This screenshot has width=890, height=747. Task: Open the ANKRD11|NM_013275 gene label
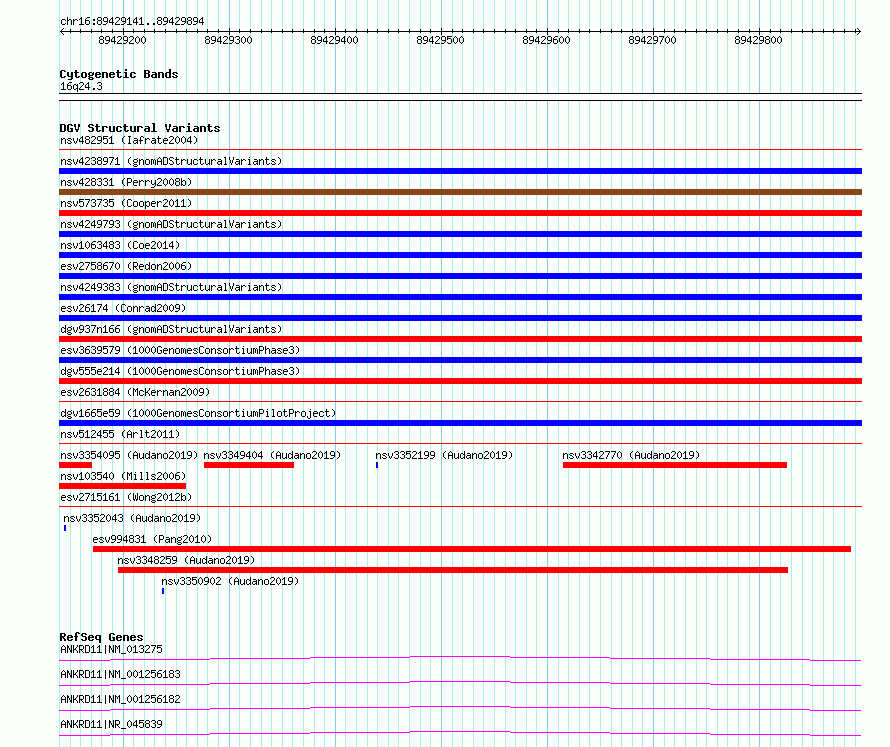[111, 649]
